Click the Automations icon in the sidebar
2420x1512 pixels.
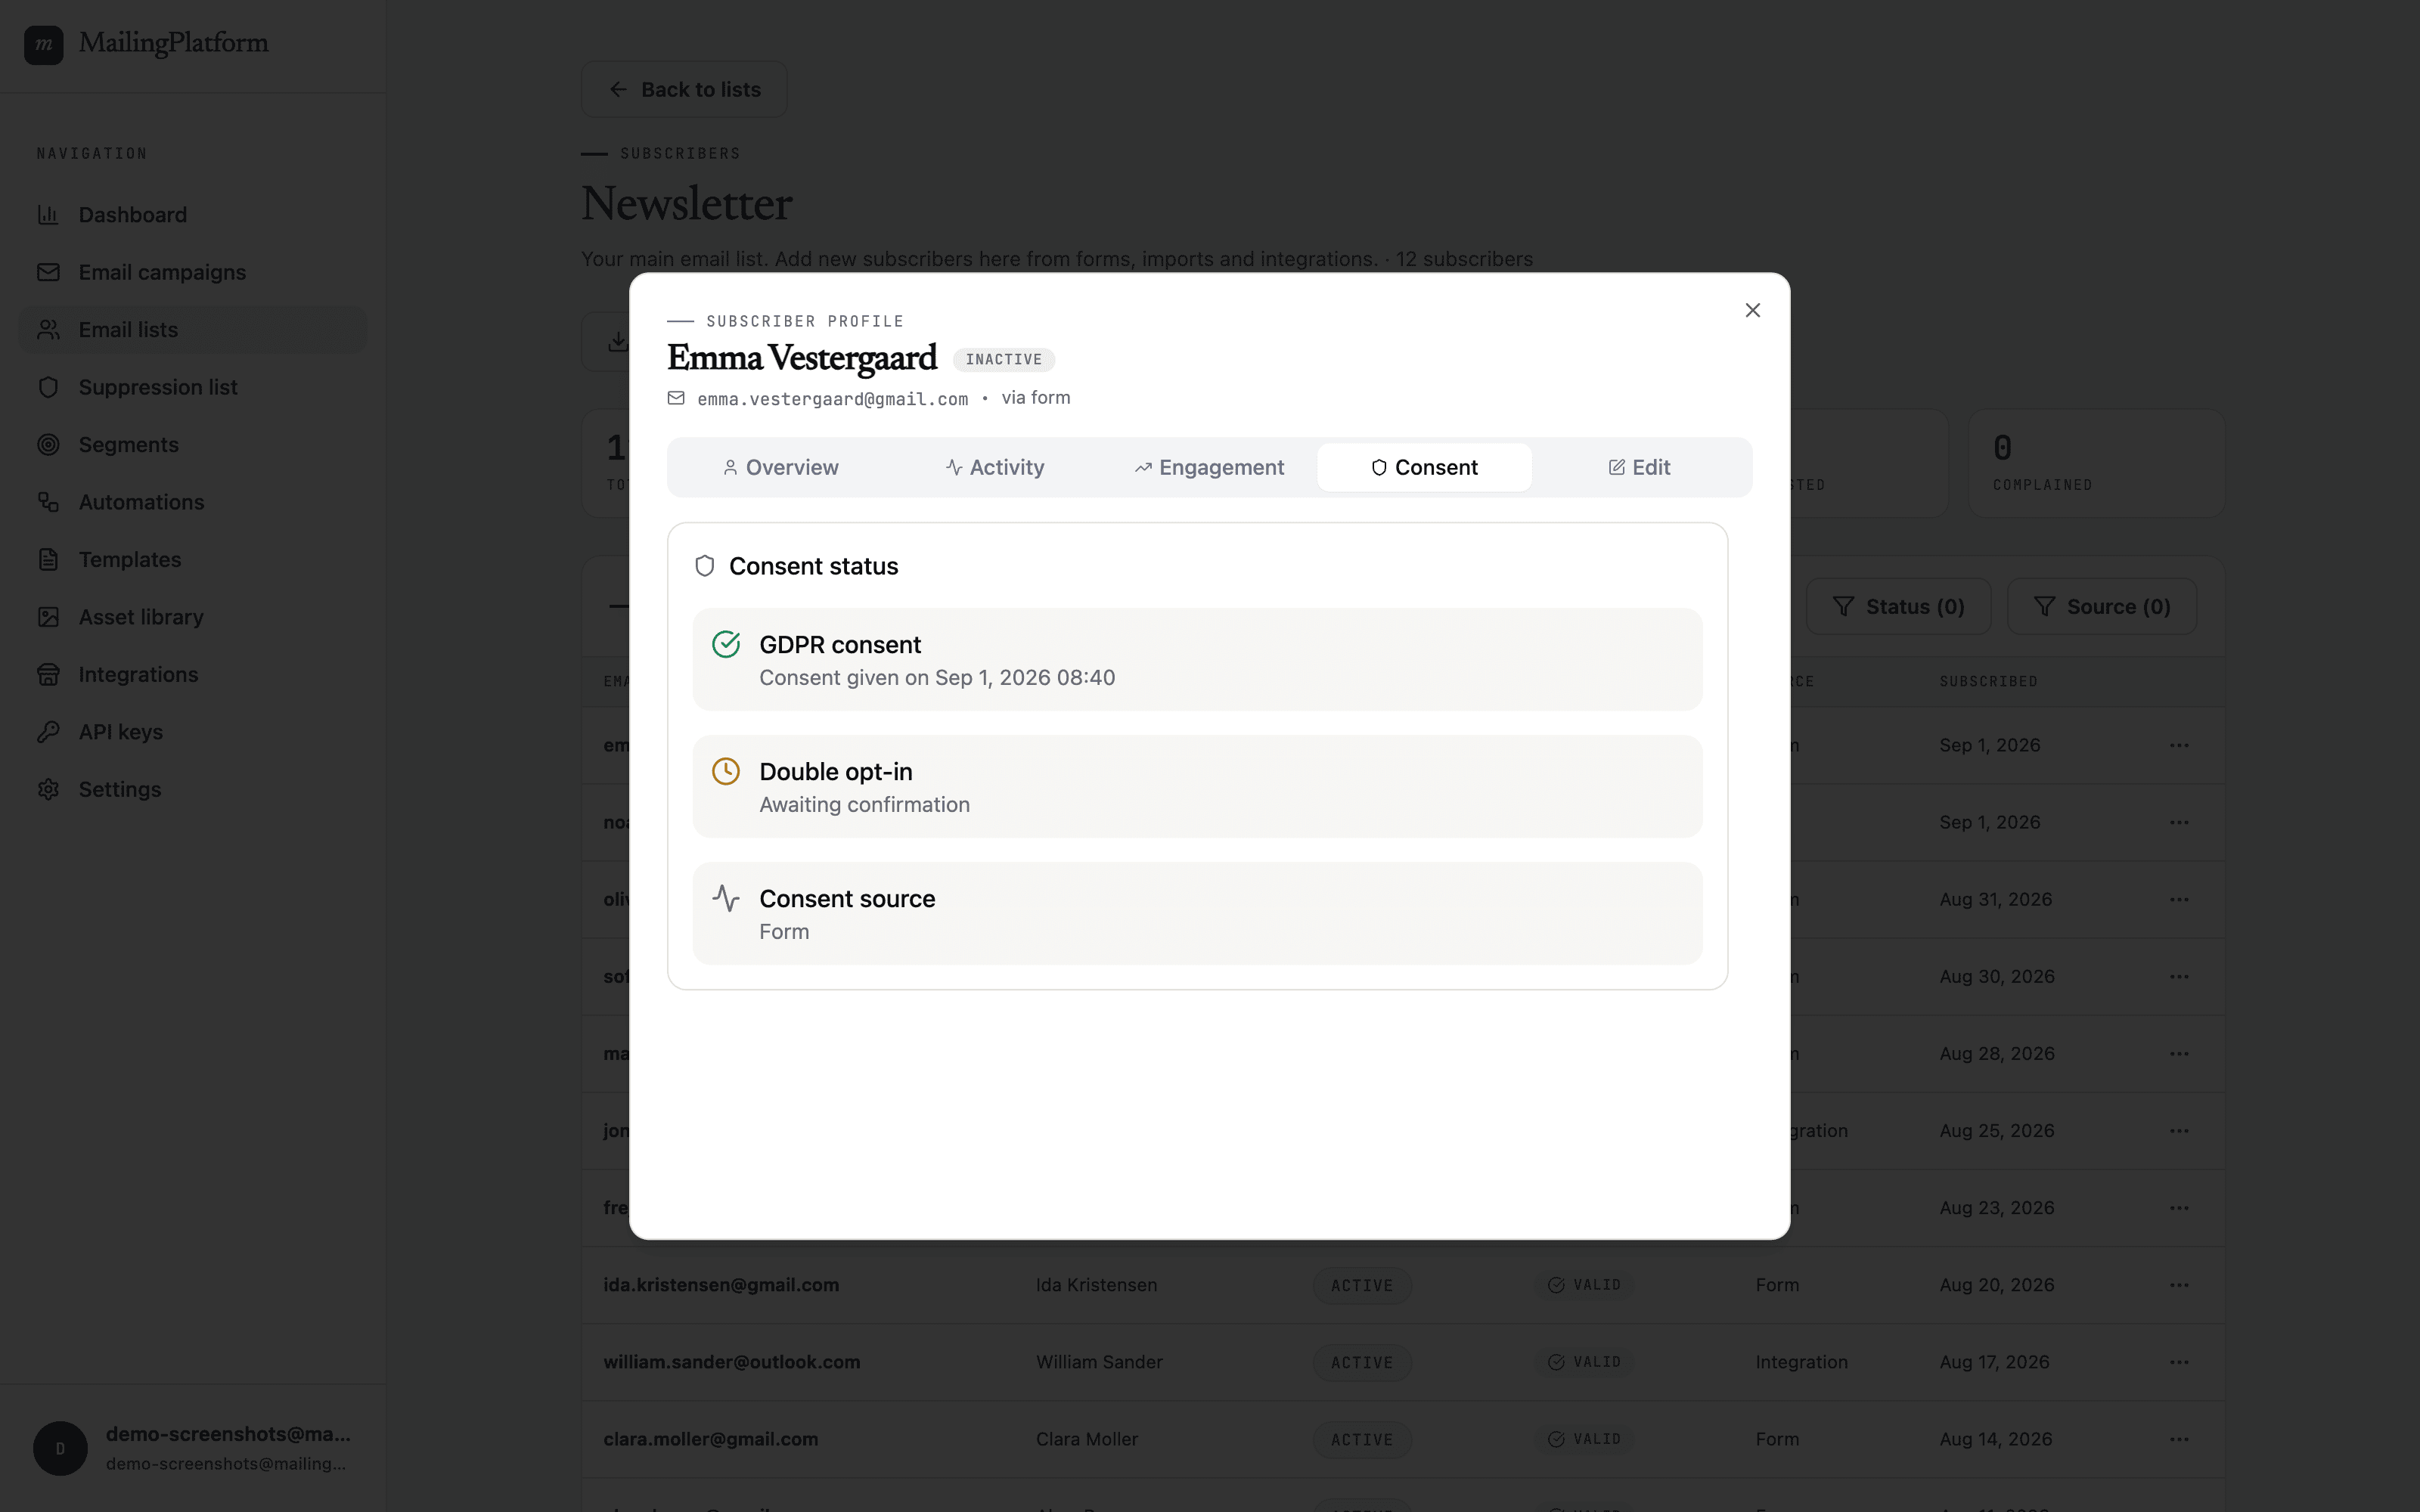[48, 502]
